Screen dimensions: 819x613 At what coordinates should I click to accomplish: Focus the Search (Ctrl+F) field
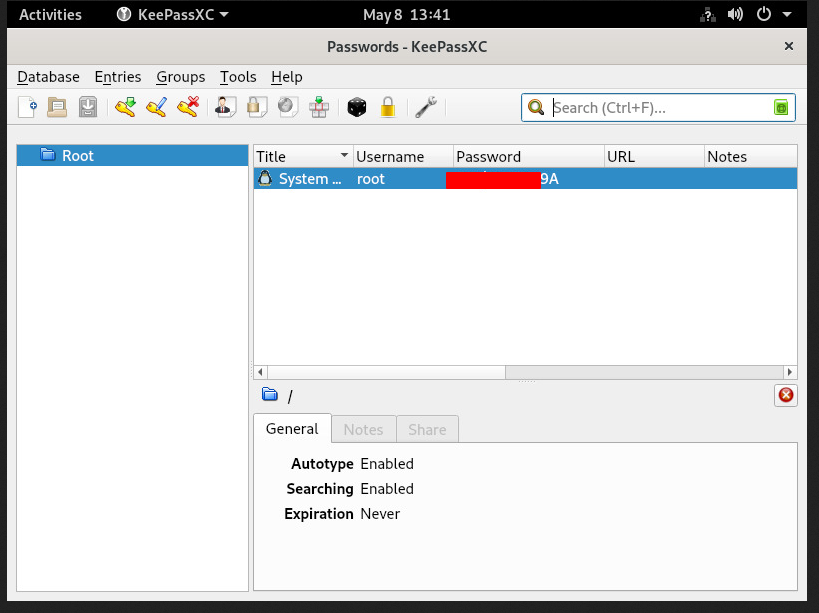point(658,108)
